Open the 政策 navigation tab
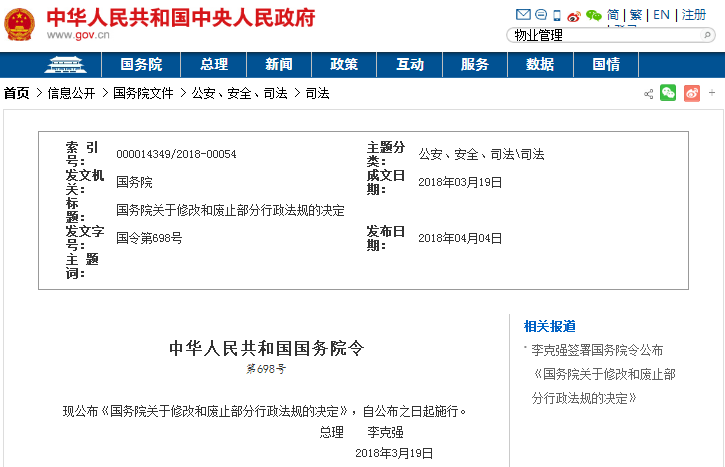Viewport: 725px width, 467px height. pyautogui.click(x=343, y=64)
